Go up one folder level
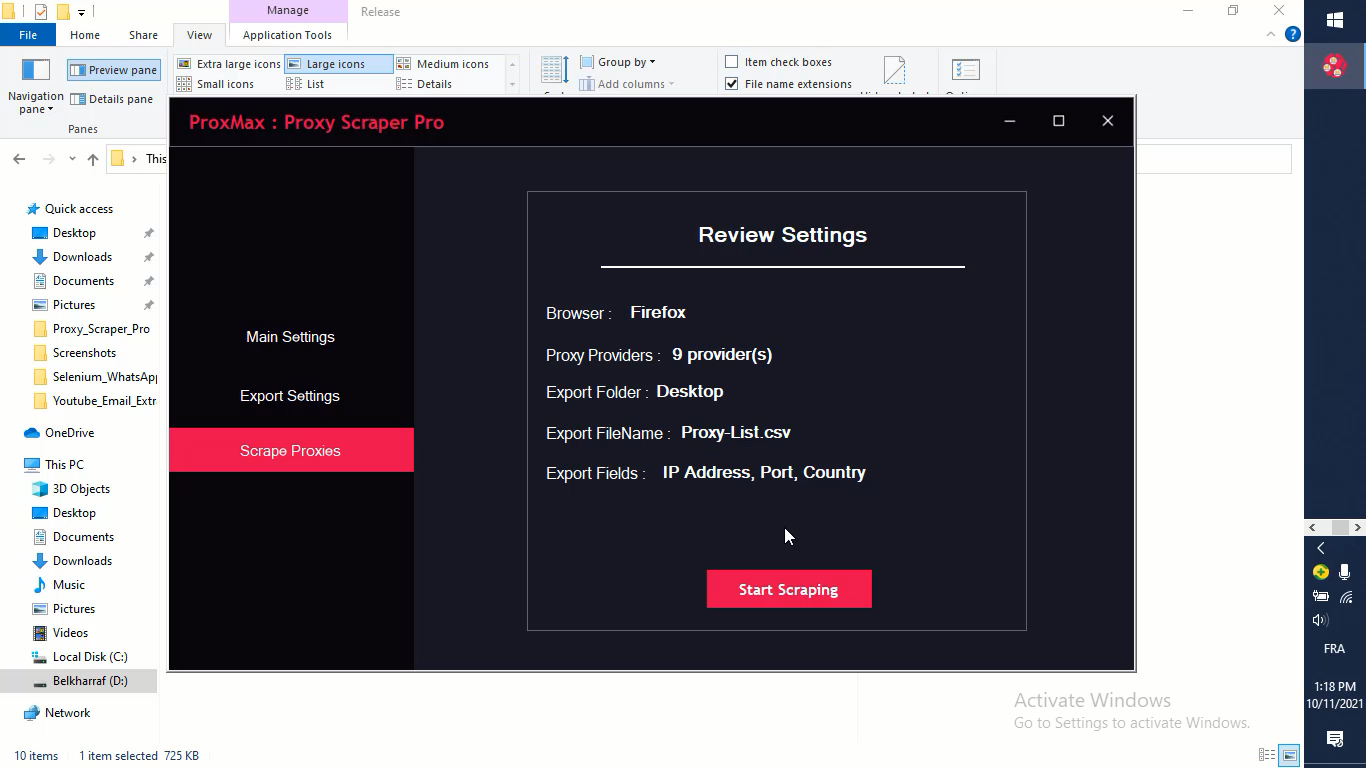Screen dimensions: 1366x768 pos(93,159)
